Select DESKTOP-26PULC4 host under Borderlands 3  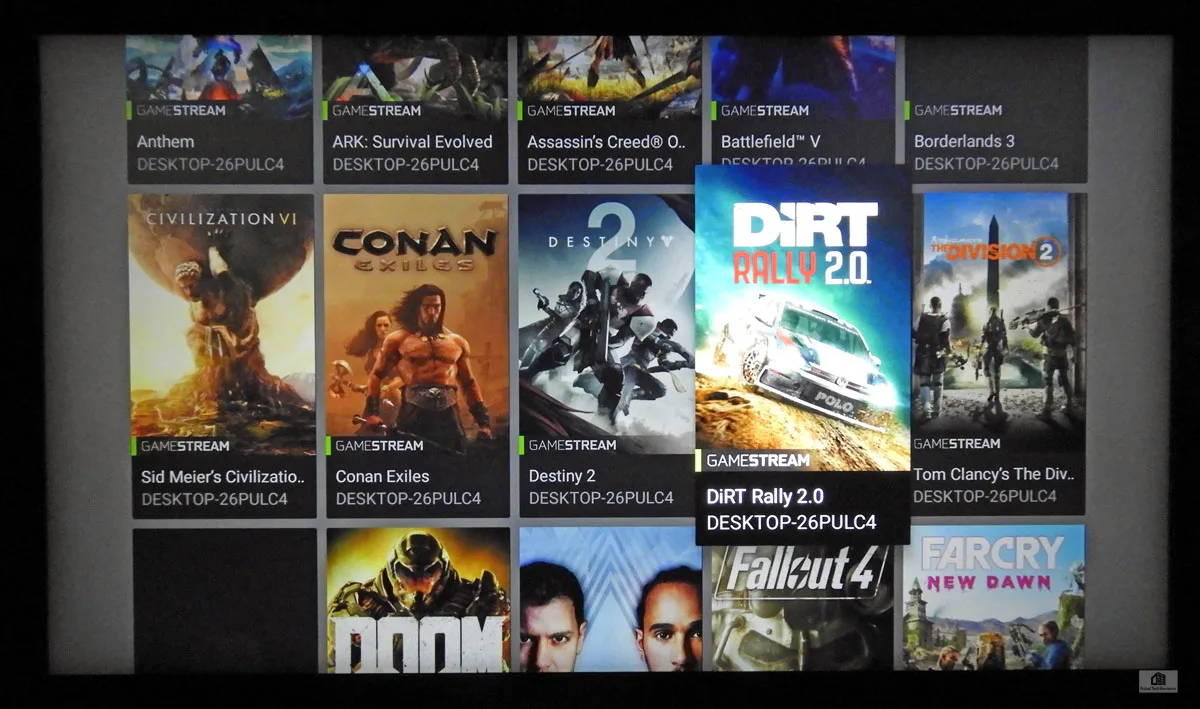pyautogui.click(x=987, y=164)
